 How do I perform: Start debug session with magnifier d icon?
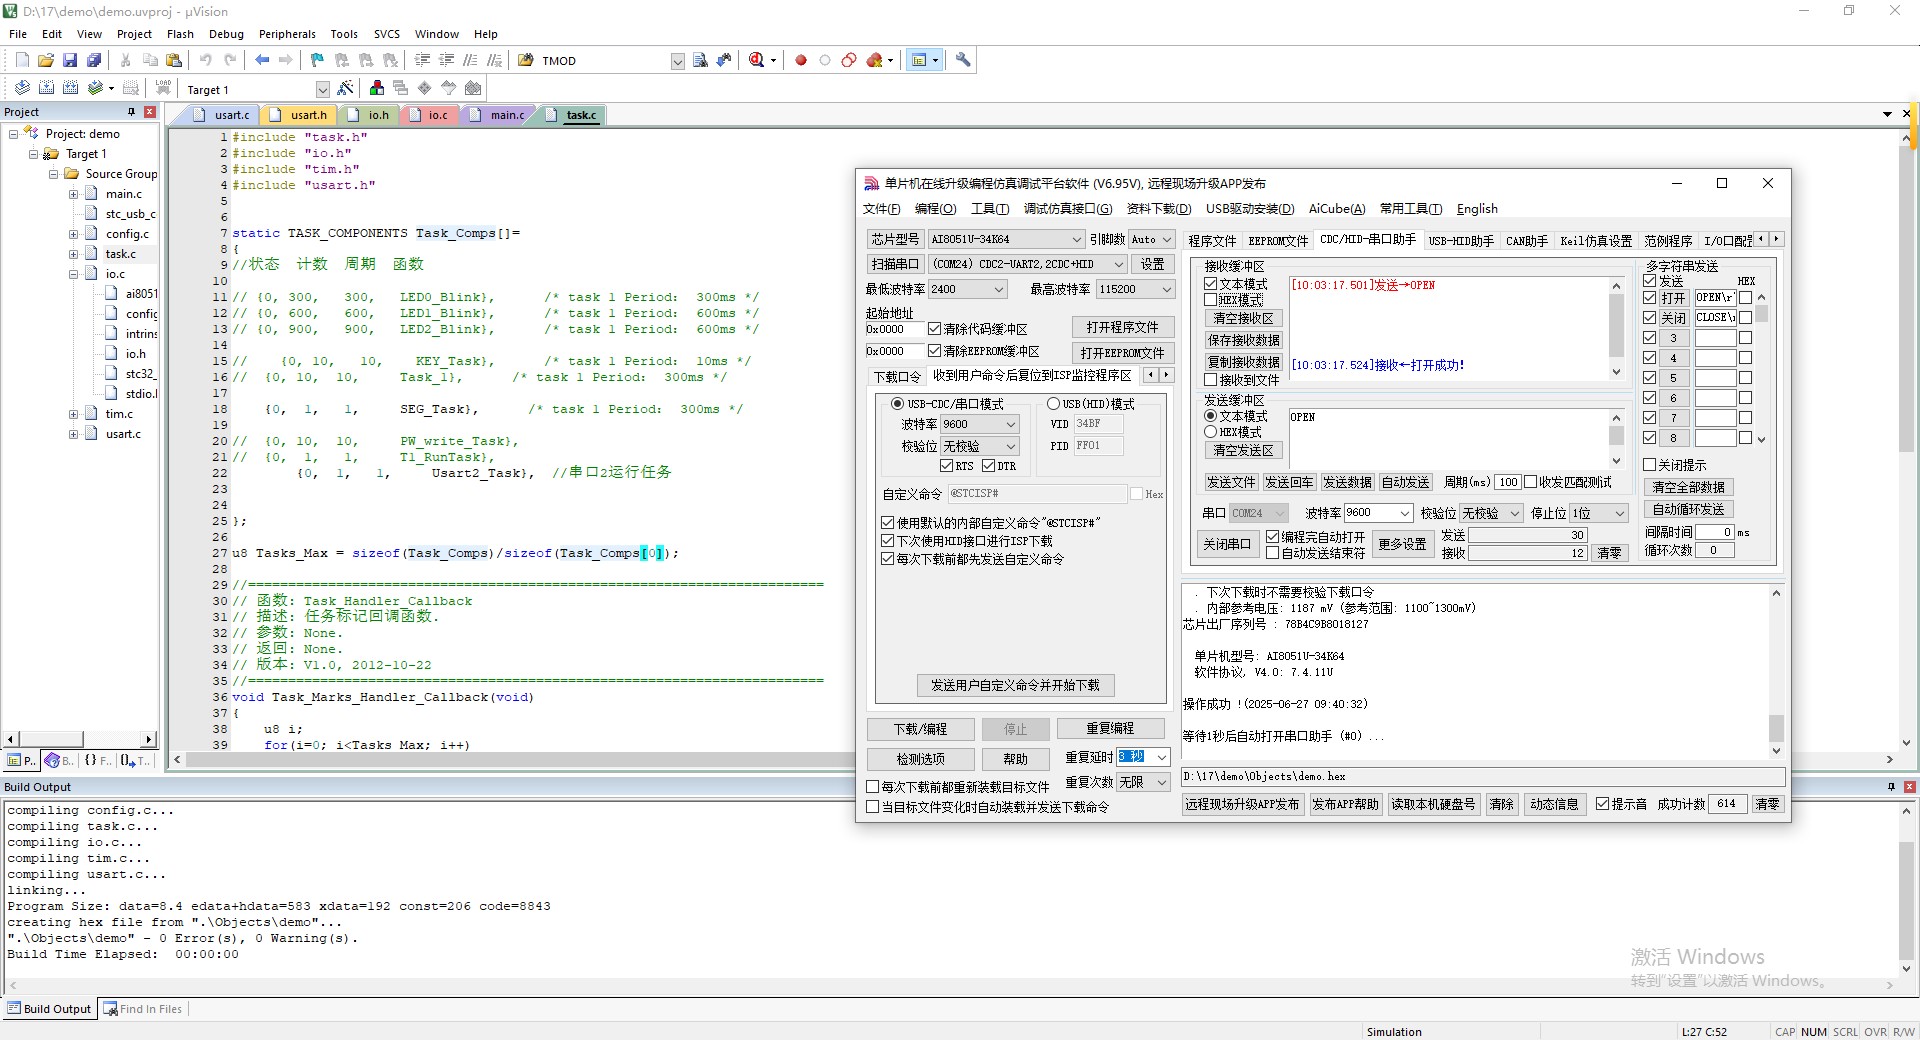point(757,60)
